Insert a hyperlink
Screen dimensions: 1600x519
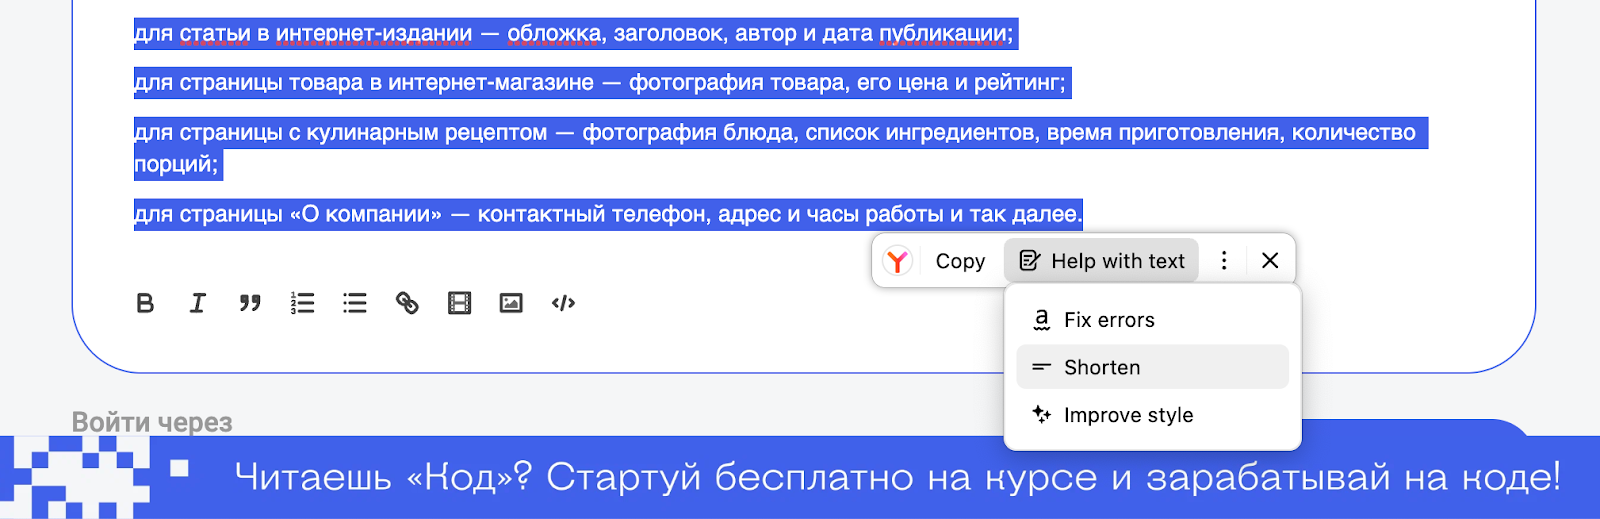(x=407, y=303)
